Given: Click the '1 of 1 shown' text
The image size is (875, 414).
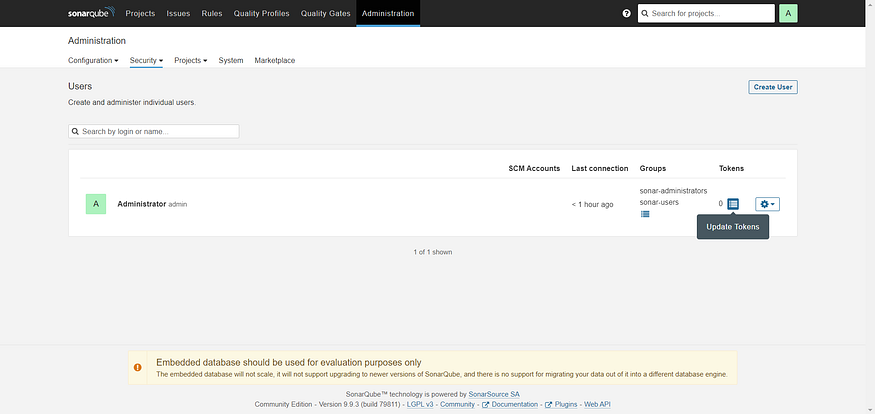Looking at the screenshot, I should tap(432, 252).
